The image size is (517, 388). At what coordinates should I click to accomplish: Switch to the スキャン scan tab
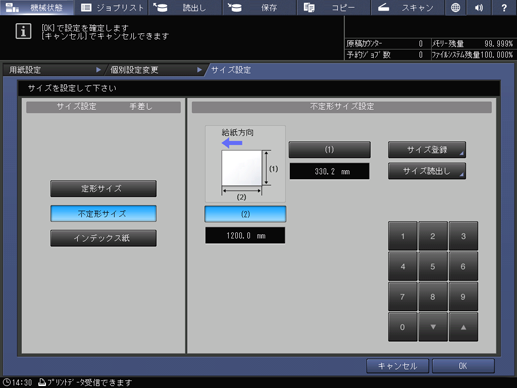[407, 7]
